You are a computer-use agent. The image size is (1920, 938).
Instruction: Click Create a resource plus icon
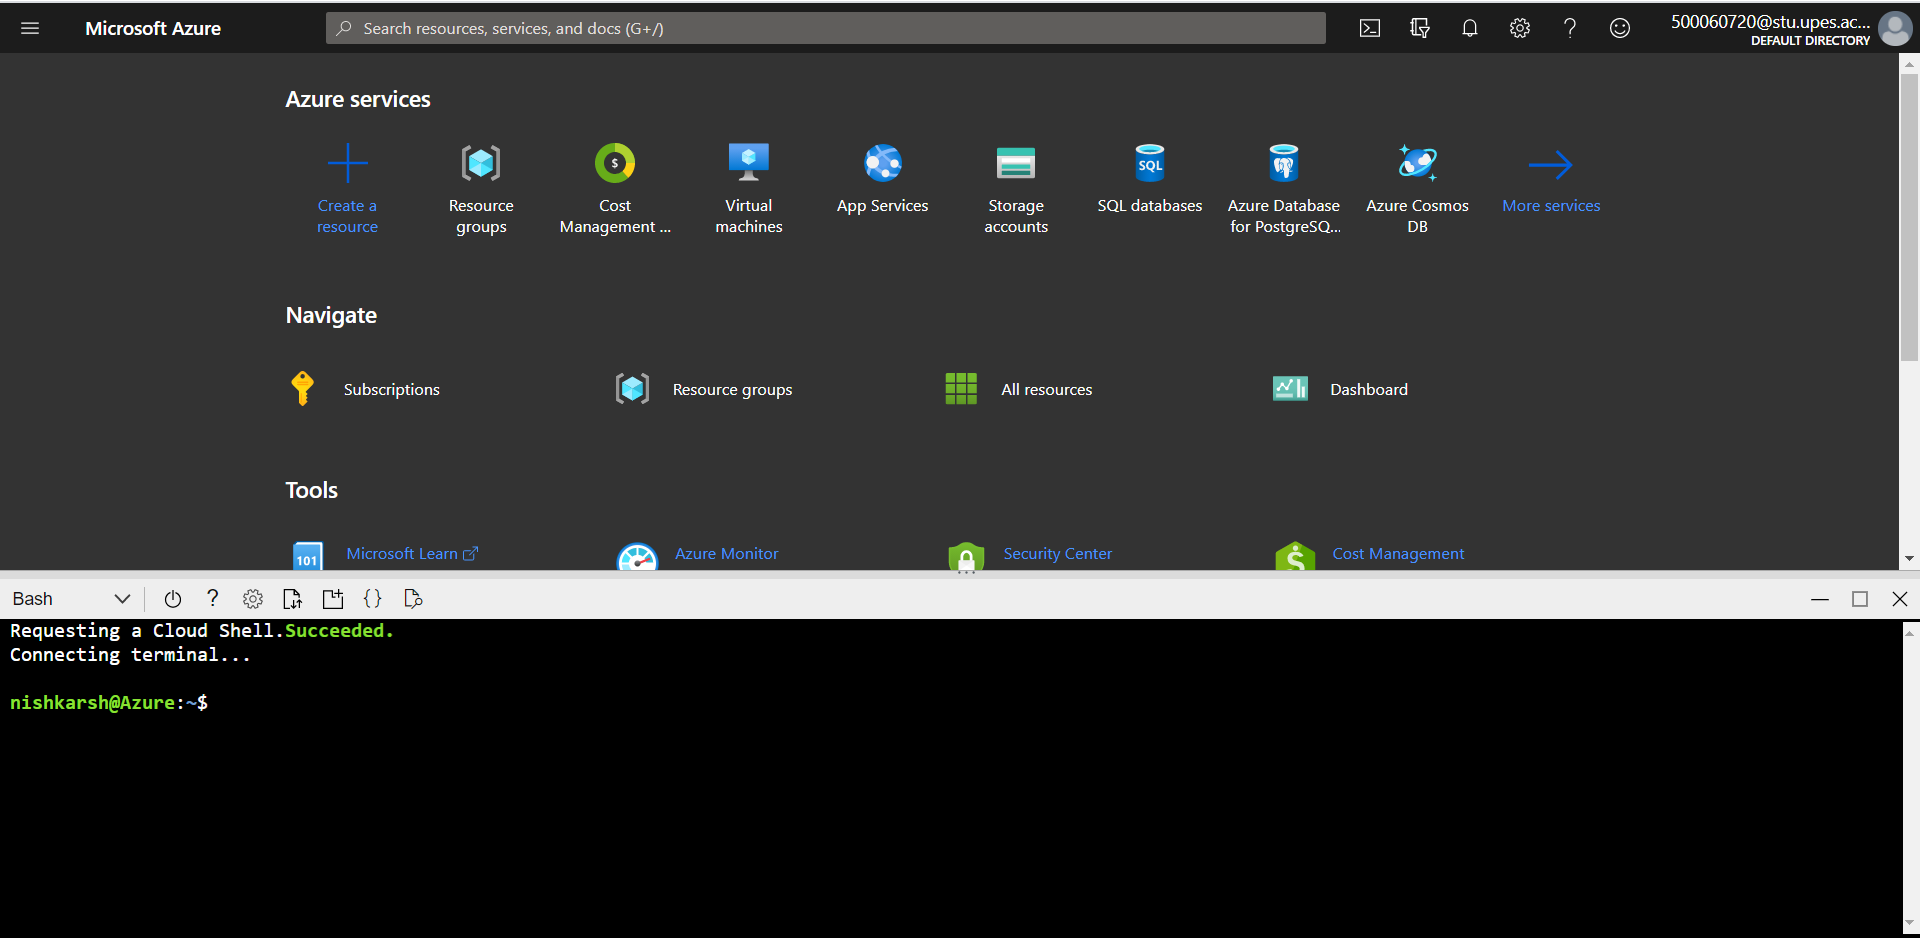(347, 163)
